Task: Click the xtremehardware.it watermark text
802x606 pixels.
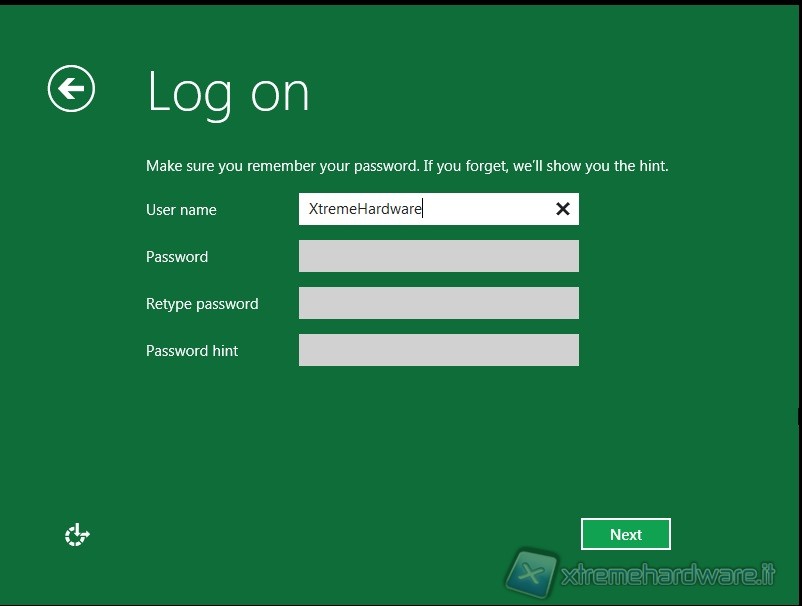Action: 668,575
